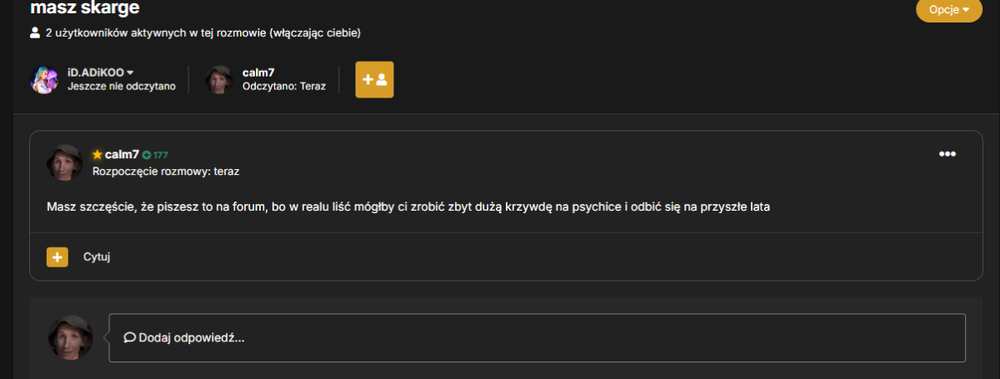Click the speech bubble icon in reply box
This screenshot has width=1000, height=379.
pos(129,338)
